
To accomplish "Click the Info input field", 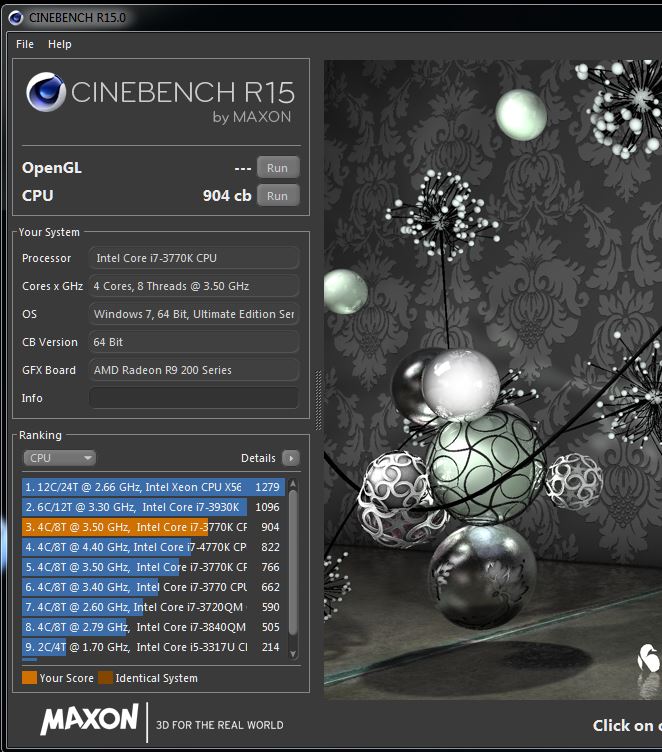I will pyautogui.click(x=194, y=398).
